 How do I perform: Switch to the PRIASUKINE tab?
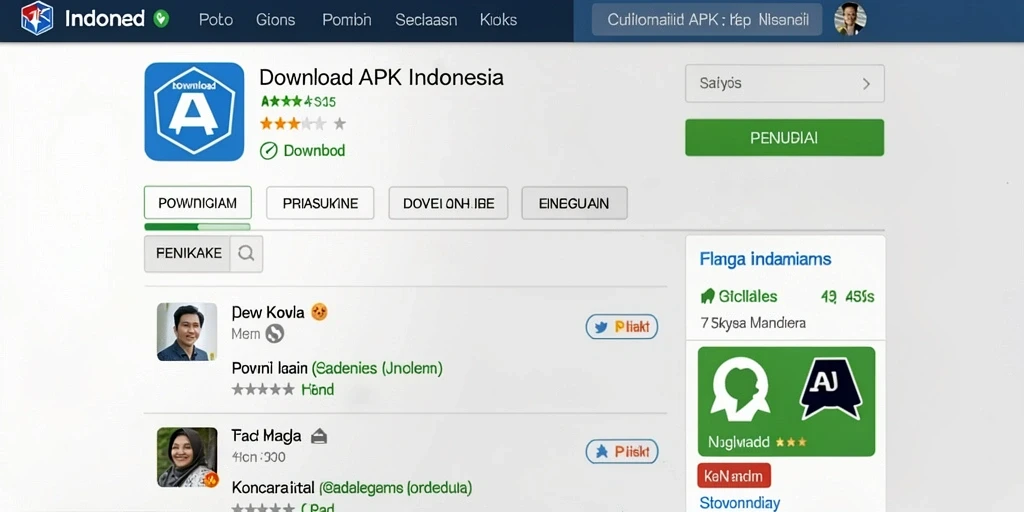click(x=320, y=203)
